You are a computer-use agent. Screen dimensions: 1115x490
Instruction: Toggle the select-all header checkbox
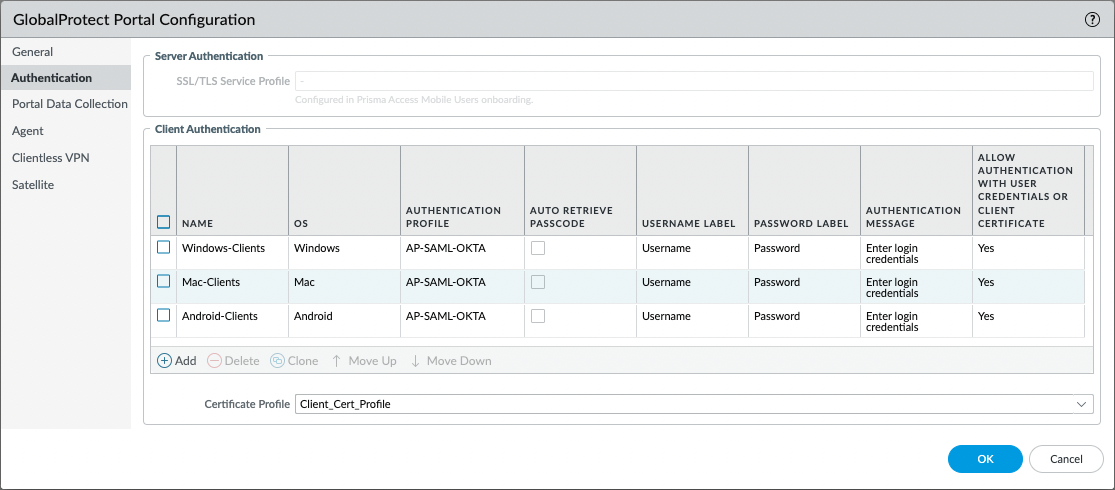(x=164, y=222)
